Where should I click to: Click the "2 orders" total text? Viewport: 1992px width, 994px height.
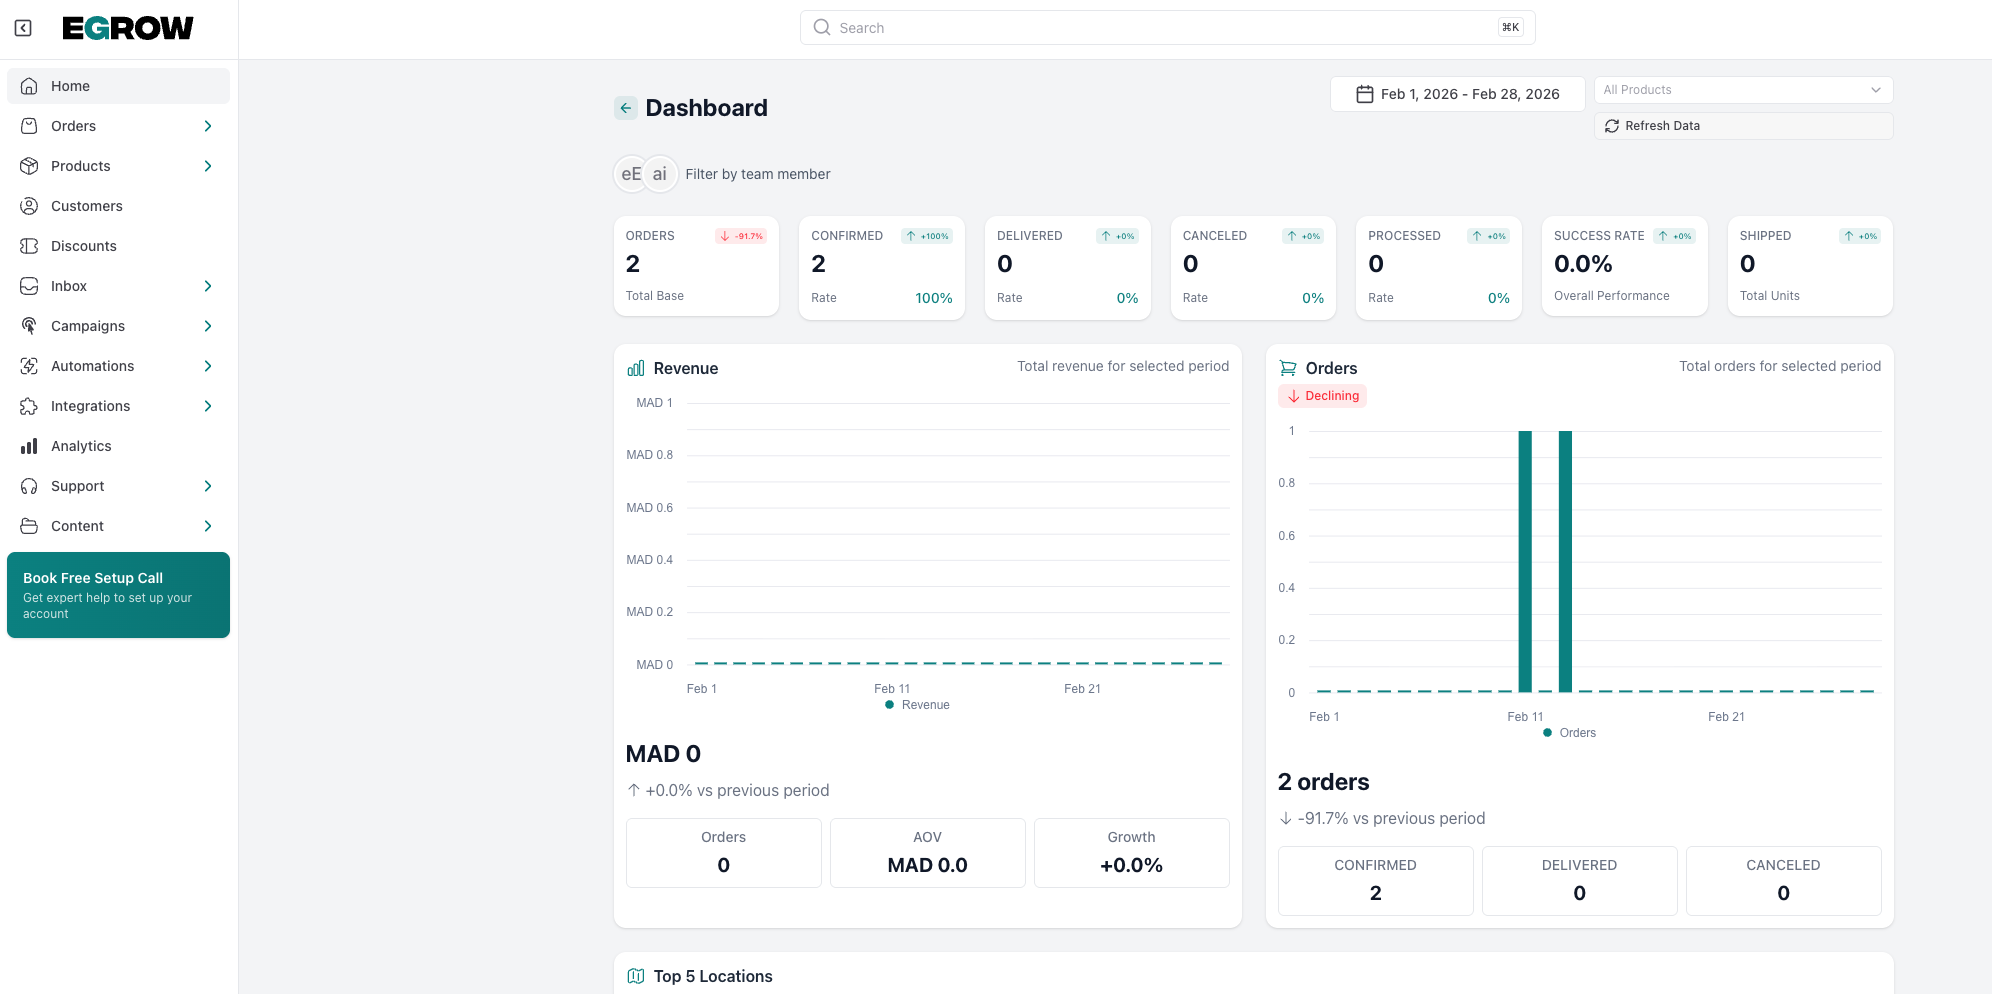point(1324,782)
